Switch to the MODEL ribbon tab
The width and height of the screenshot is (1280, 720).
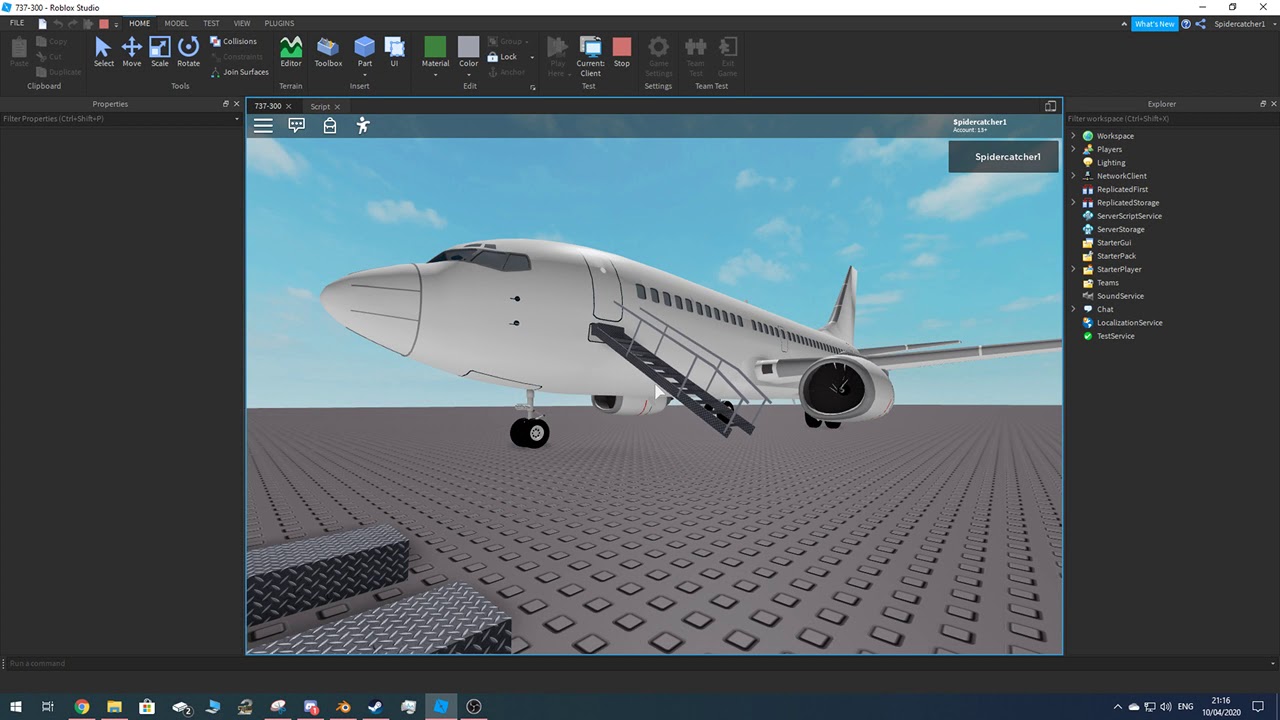(176, 23)
